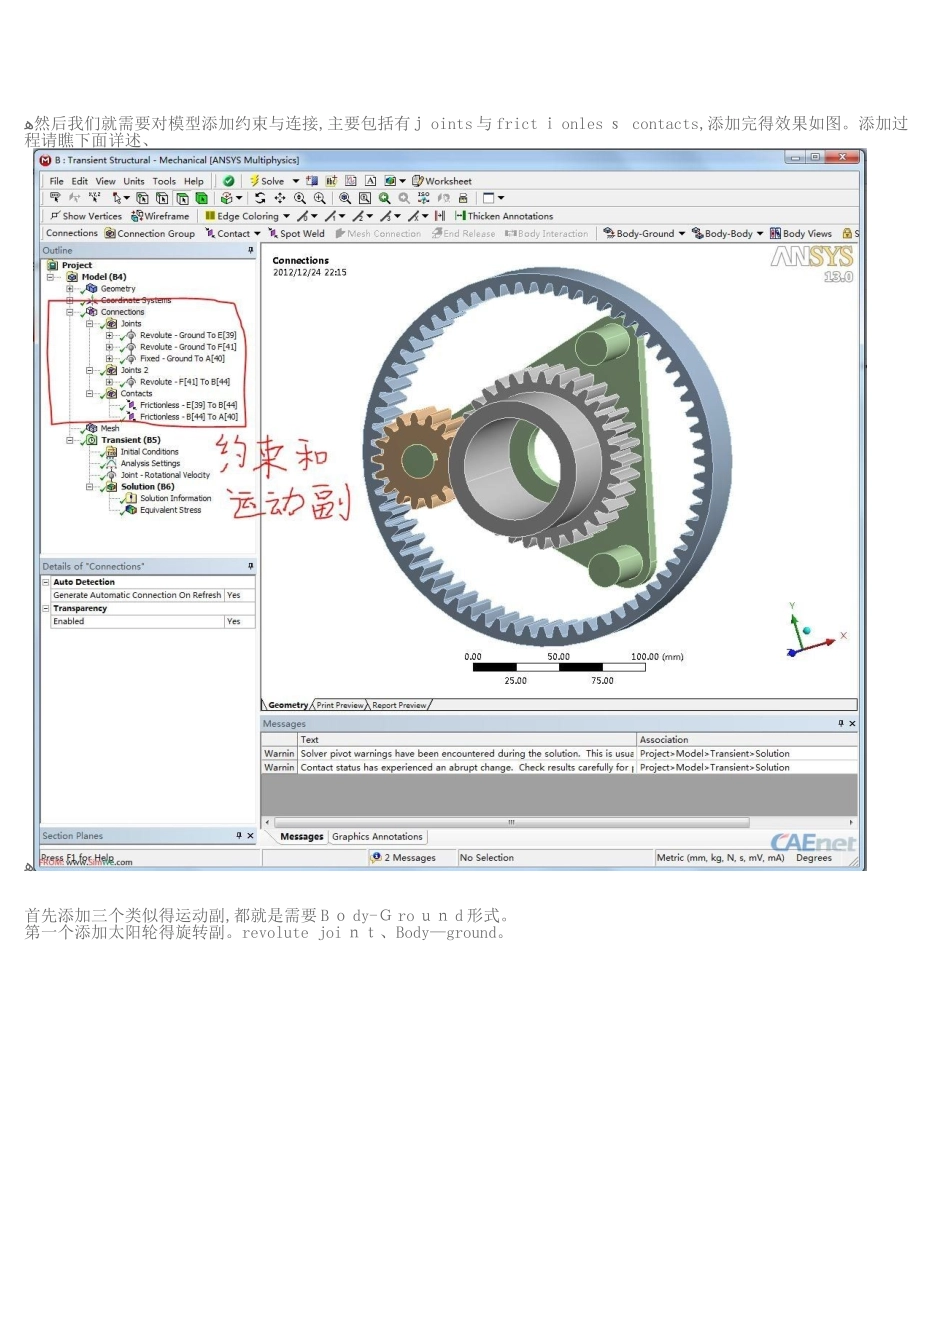Select Solution Information item
This screenshot has height=1344, width=950.
click(x=176, y=498)
